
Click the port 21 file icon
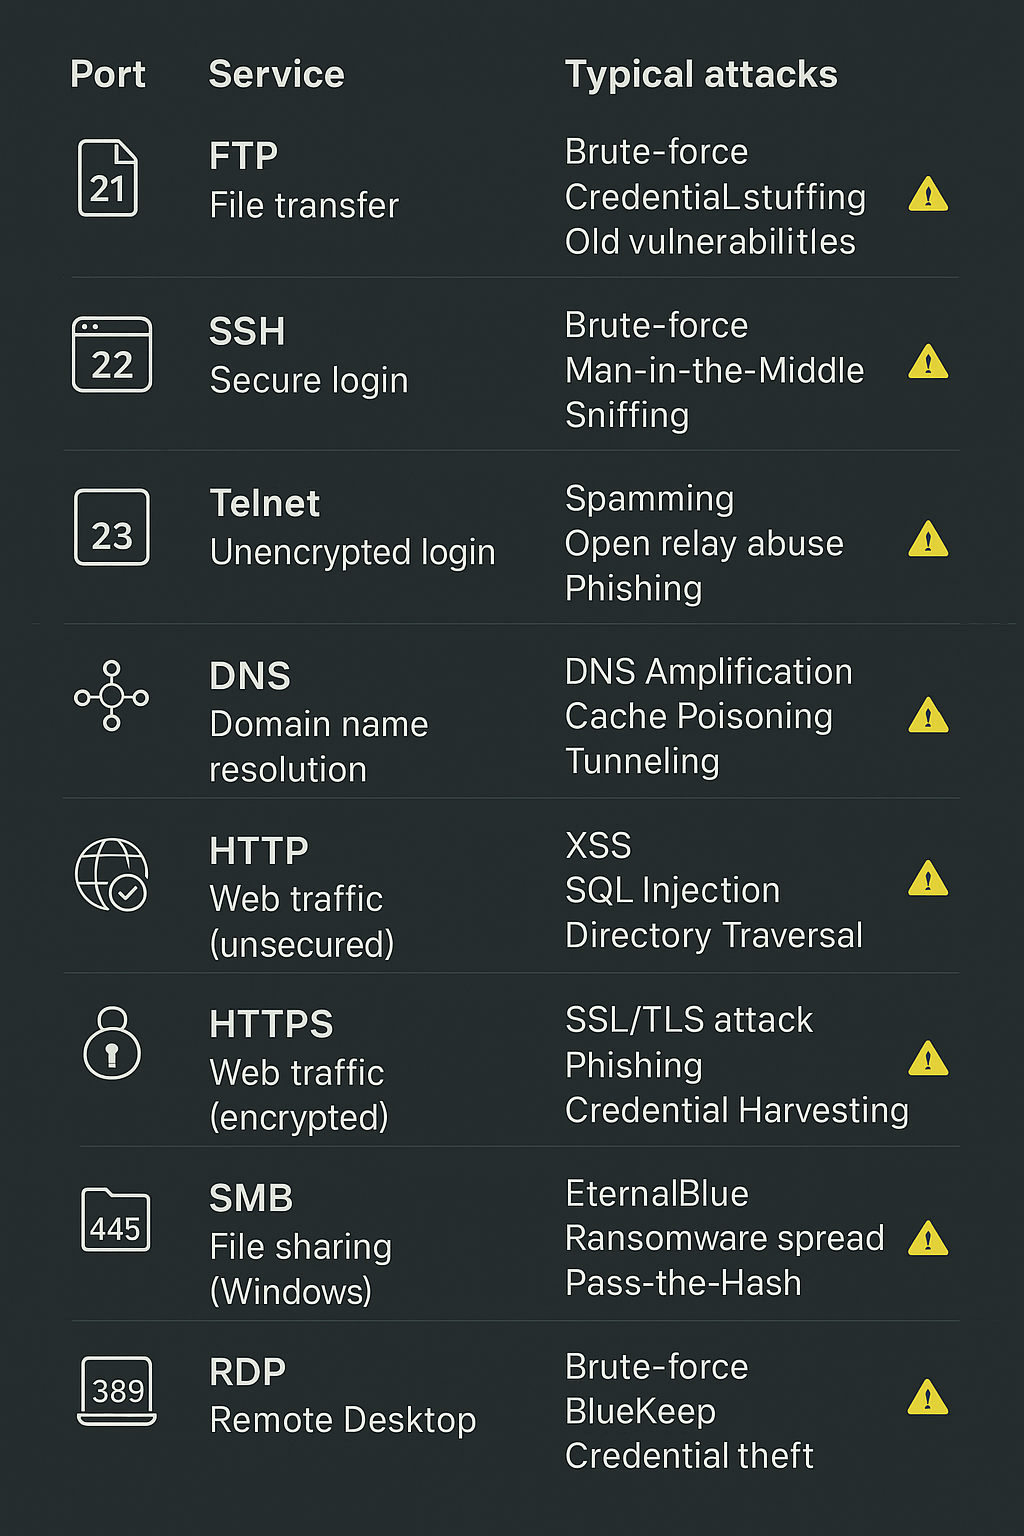click(108, 178)
